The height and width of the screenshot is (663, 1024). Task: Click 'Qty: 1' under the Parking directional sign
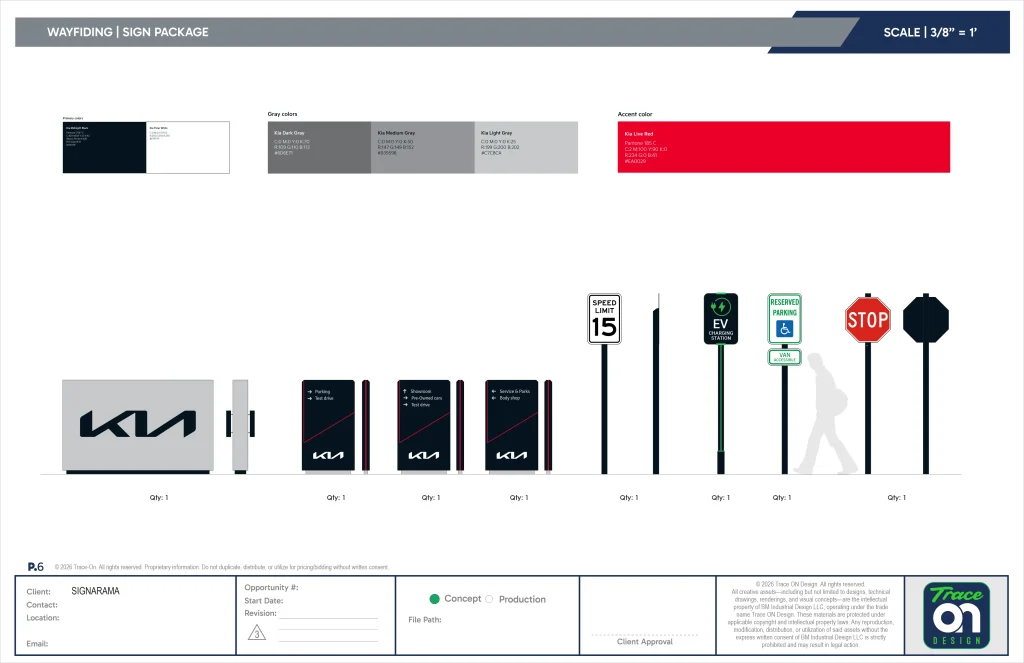point(336,497)
